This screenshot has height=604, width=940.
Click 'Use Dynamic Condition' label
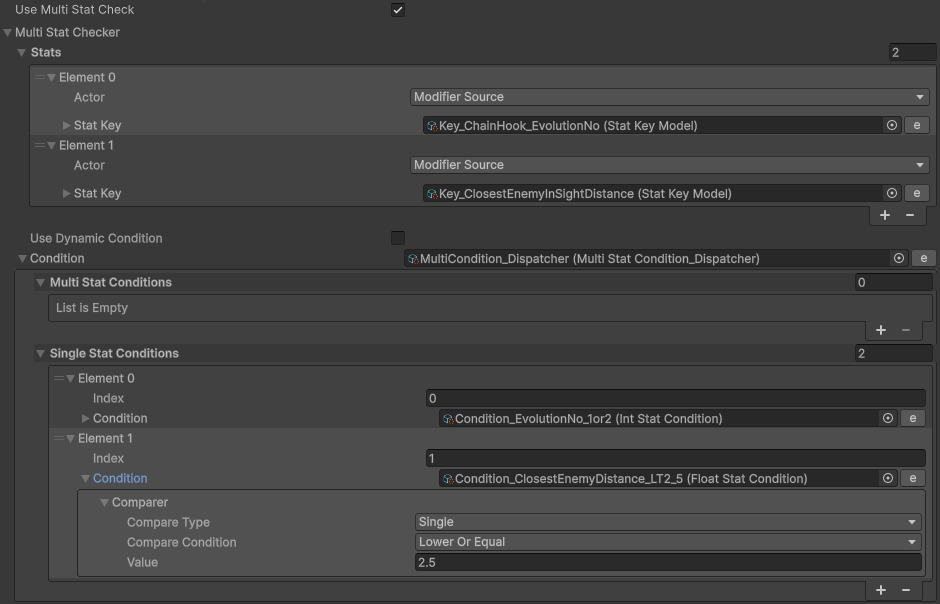coord(96,238)
